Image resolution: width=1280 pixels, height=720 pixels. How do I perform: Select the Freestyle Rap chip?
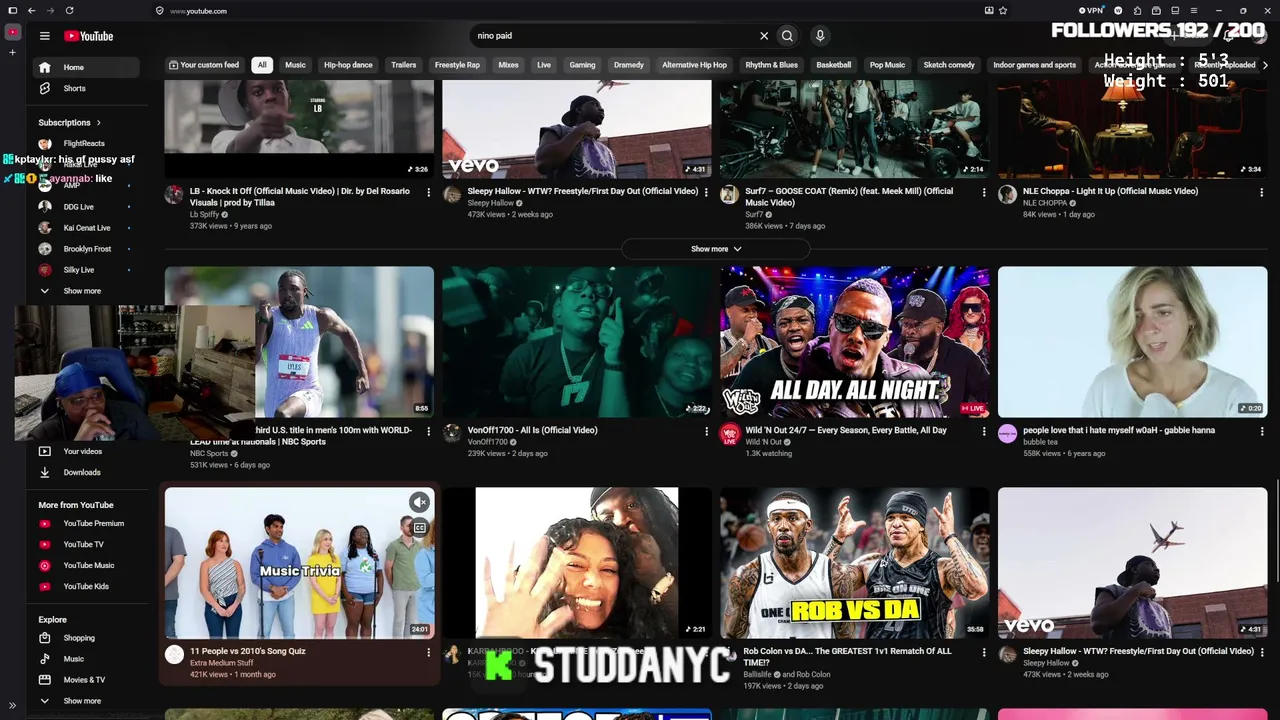click(x=457, y=65)
